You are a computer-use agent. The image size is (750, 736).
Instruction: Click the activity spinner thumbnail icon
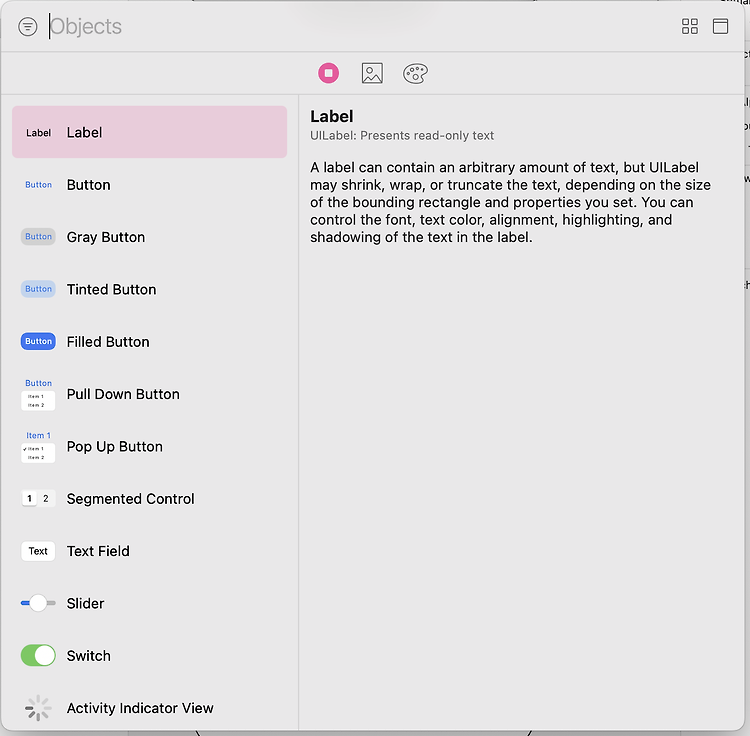coord(38,708)
